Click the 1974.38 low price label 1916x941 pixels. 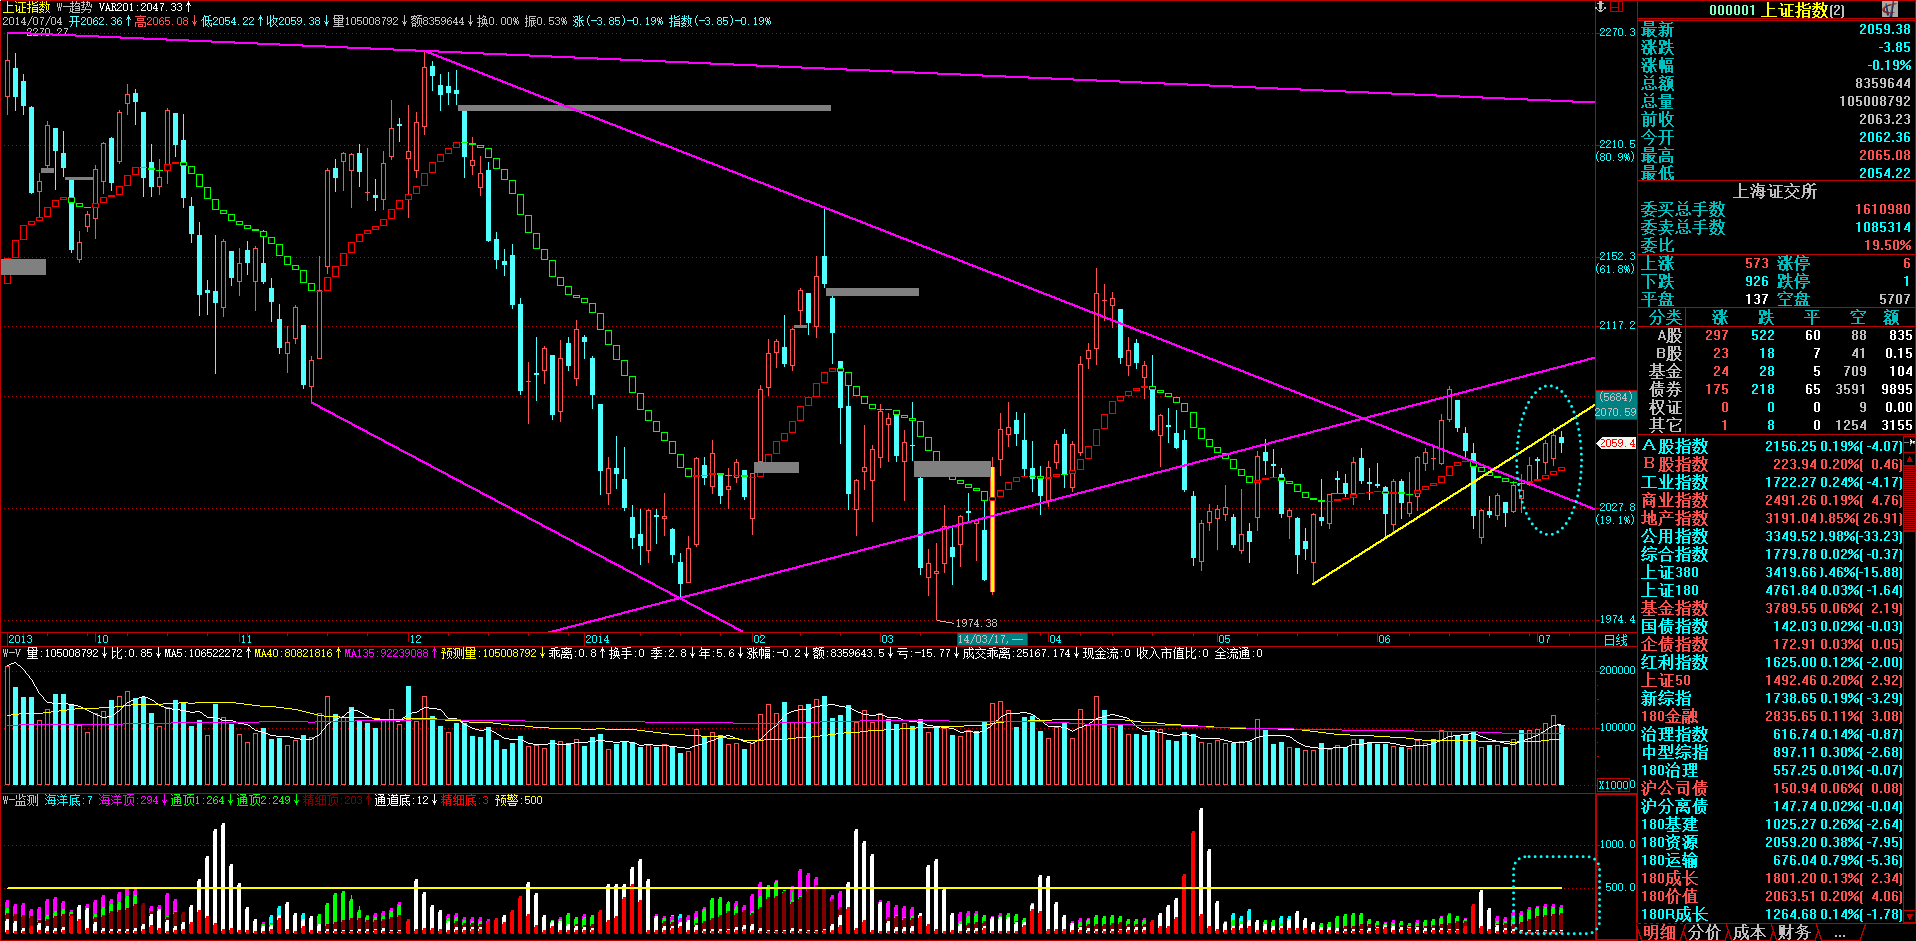(x=975, y=623)
